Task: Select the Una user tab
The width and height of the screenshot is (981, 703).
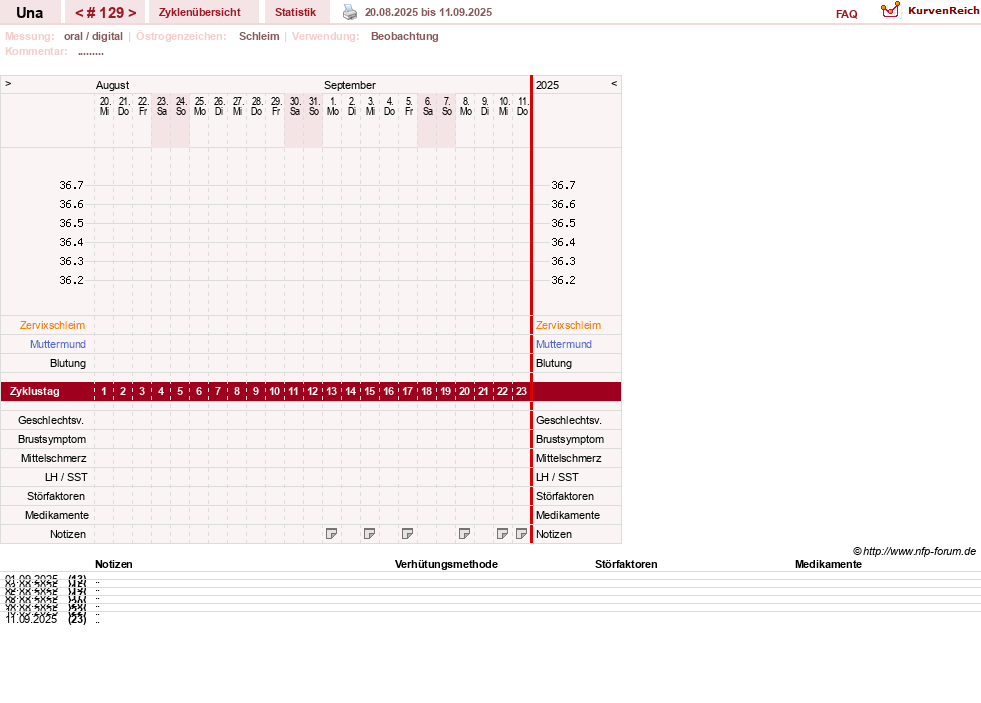Action: pyautogui.click(x=29, y=13)
